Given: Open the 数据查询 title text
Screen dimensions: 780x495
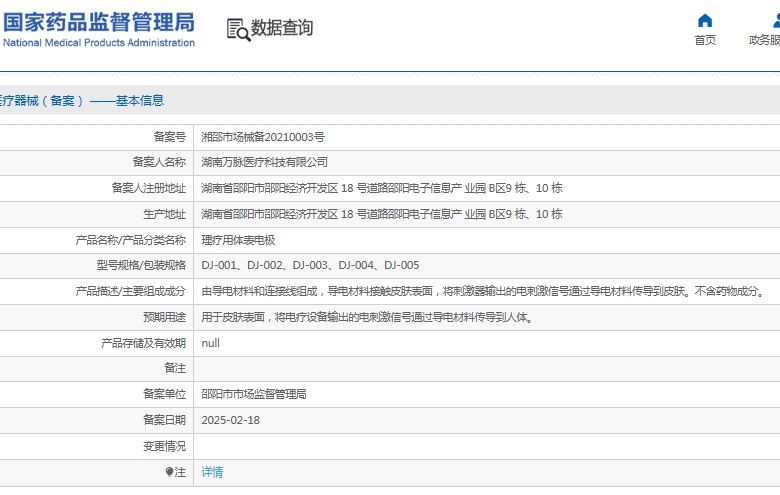Looking at the screenshot, I should coord(282,28).
